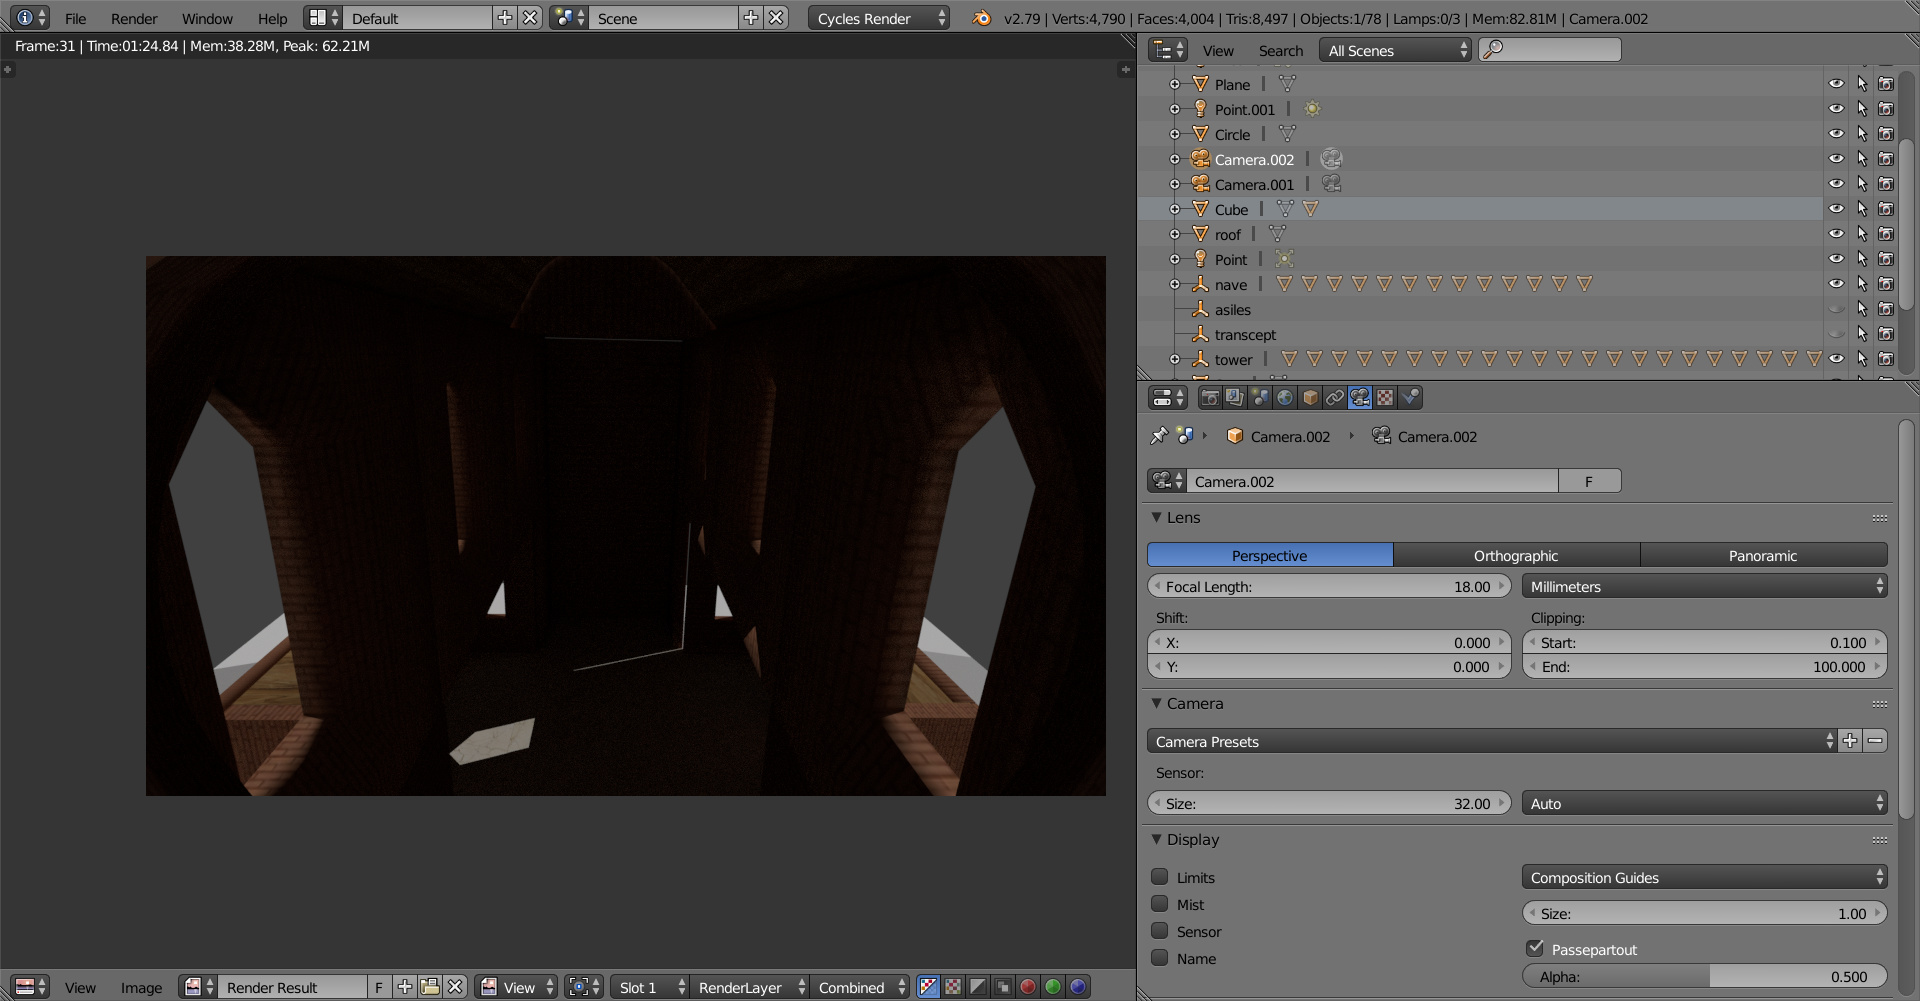The width and height of the screenshot is (1920, 1001).
Task: Toggle visibility of the Cube object
Action: (1836, 209)
